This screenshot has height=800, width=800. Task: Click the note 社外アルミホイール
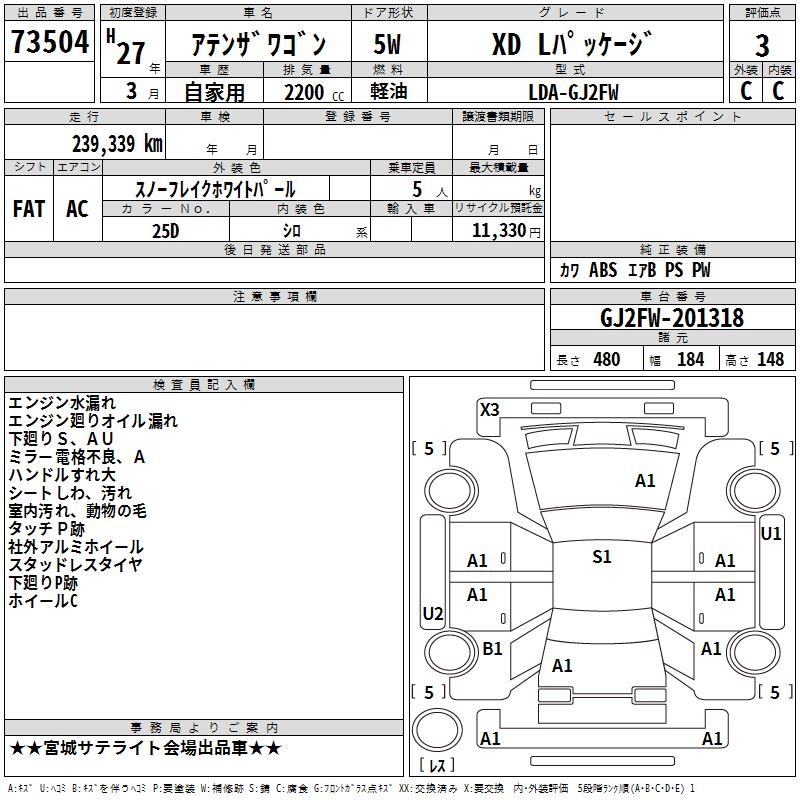coord(76,547)
